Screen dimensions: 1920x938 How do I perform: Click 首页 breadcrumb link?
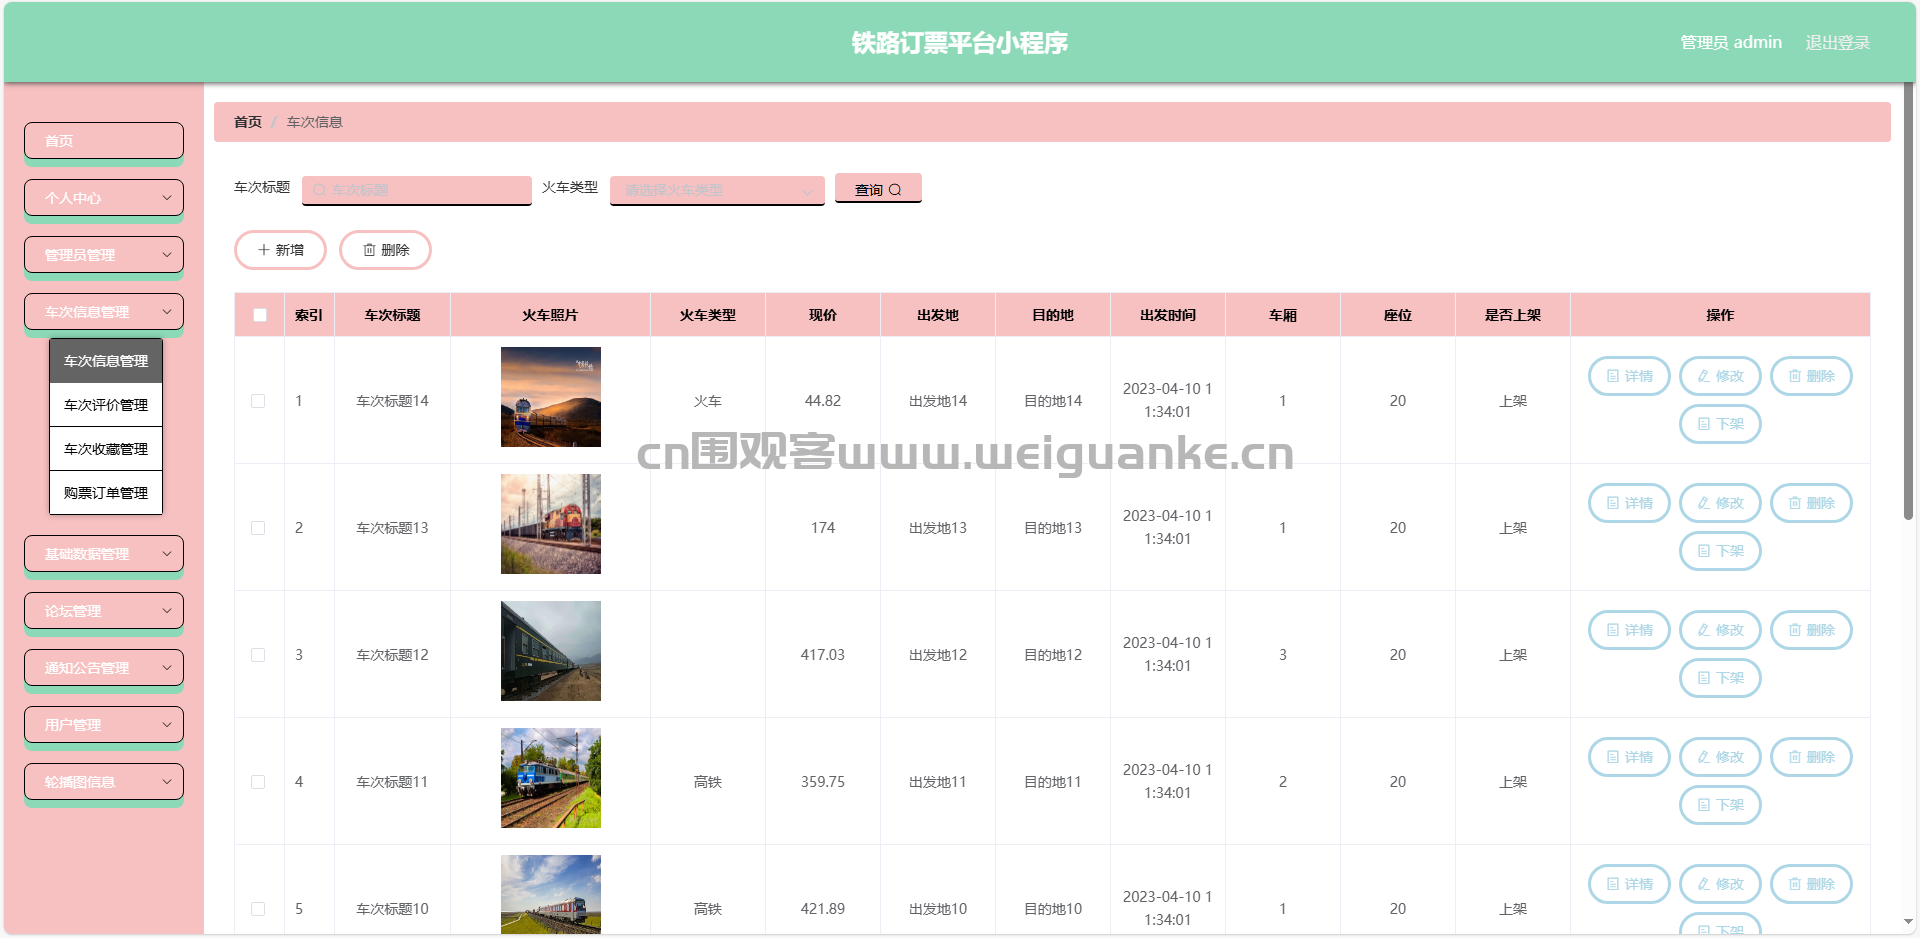click(248, 122)
